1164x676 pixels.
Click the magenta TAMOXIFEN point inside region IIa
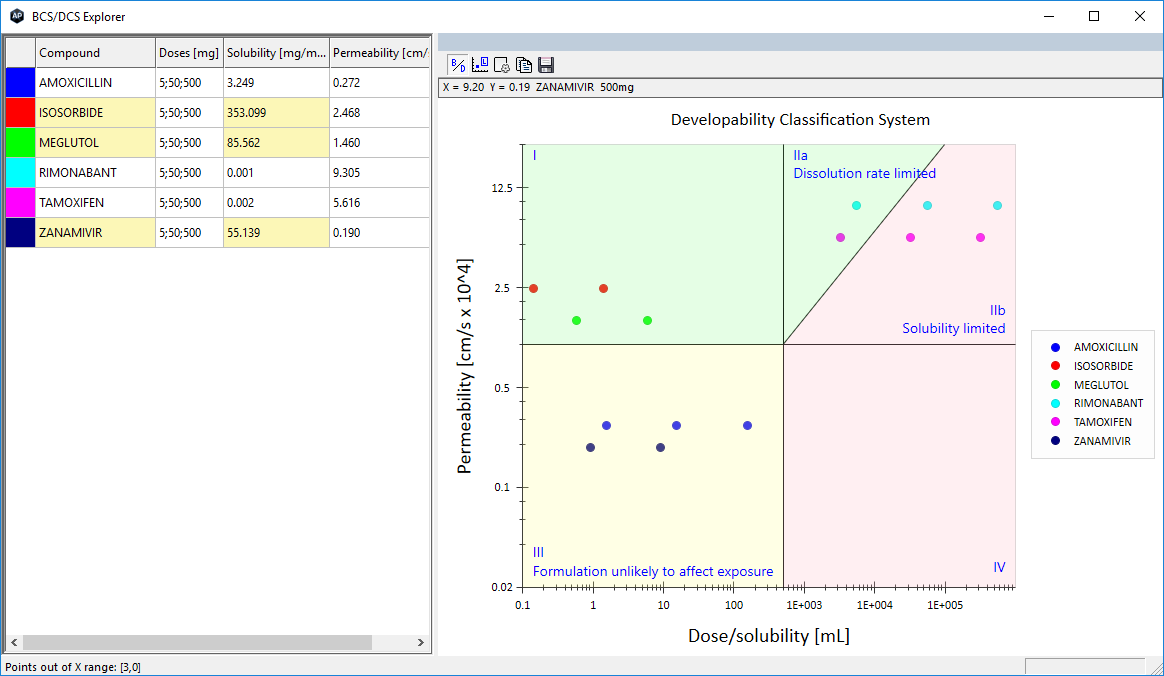point(840,237)
